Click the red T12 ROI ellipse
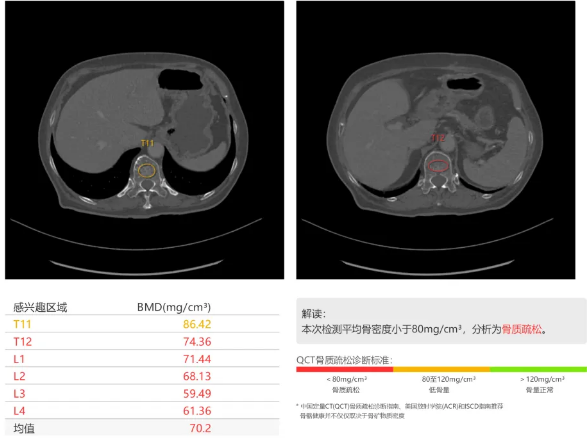587x444 pixels. pyautogui.click(x=438, y=165)
